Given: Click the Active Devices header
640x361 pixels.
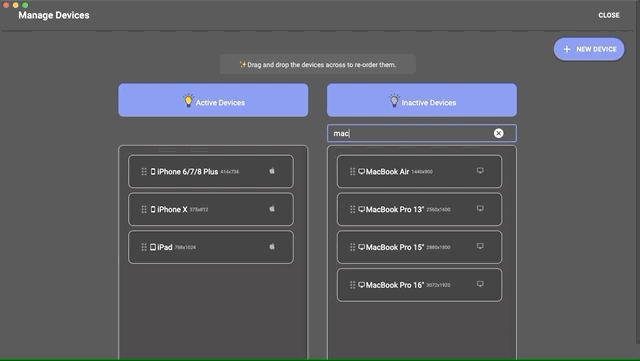Looking at the screenshot, I should (x=213, y=100).
